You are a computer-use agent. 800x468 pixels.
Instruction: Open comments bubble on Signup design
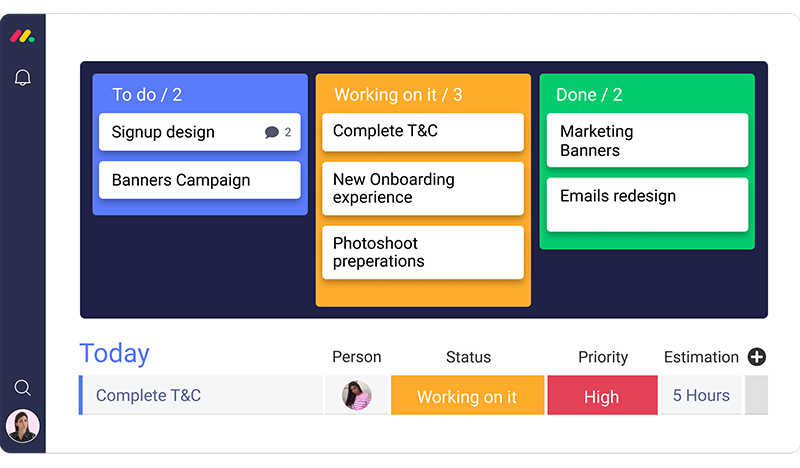[272, 132]
